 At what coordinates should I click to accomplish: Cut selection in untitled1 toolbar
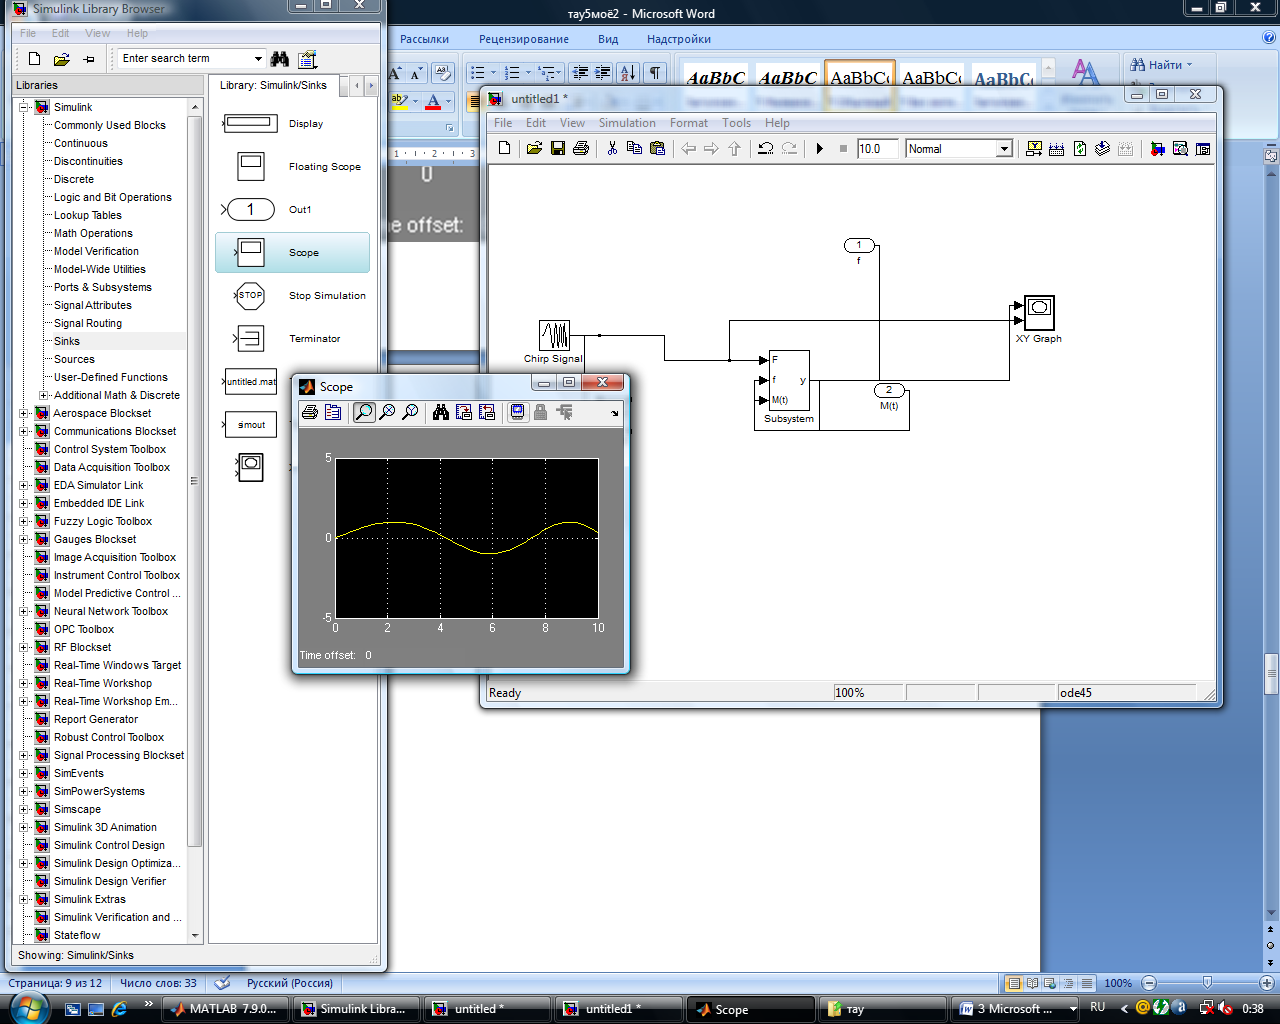[x=612, y=148]
